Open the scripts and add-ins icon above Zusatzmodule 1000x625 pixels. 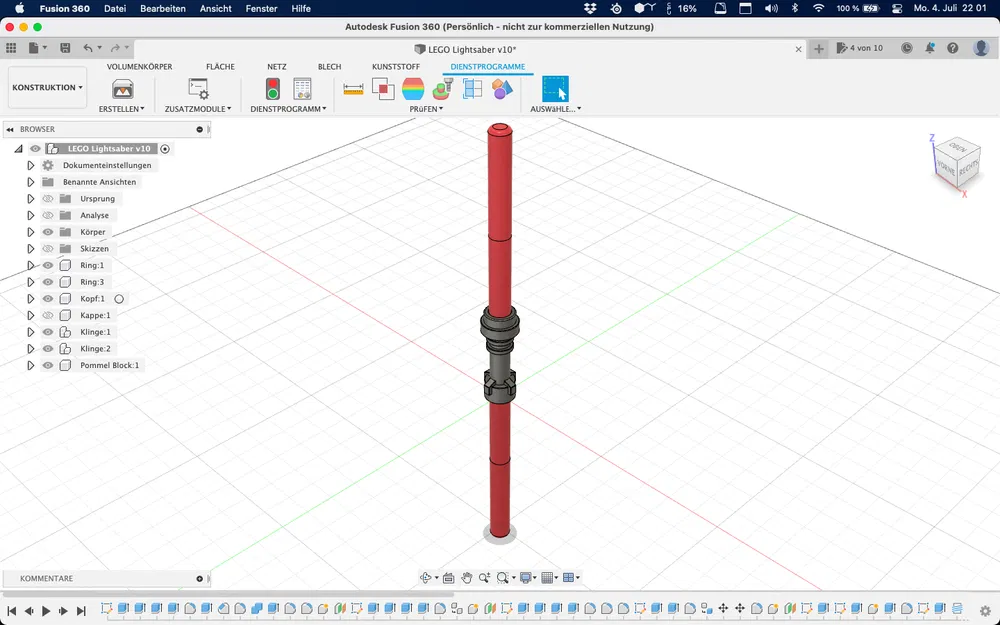[198, 89]
